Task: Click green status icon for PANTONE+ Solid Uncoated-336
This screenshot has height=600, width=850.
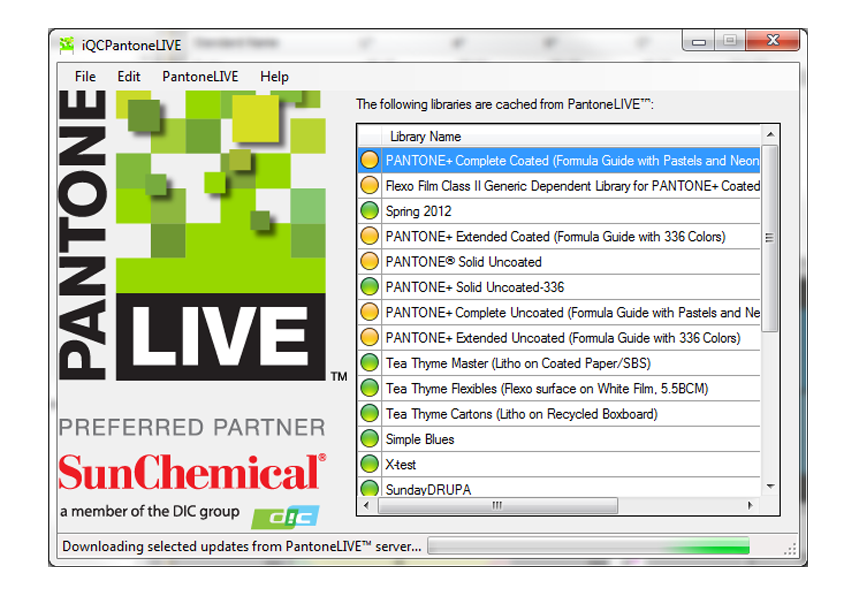Action: tap(369, 286)
